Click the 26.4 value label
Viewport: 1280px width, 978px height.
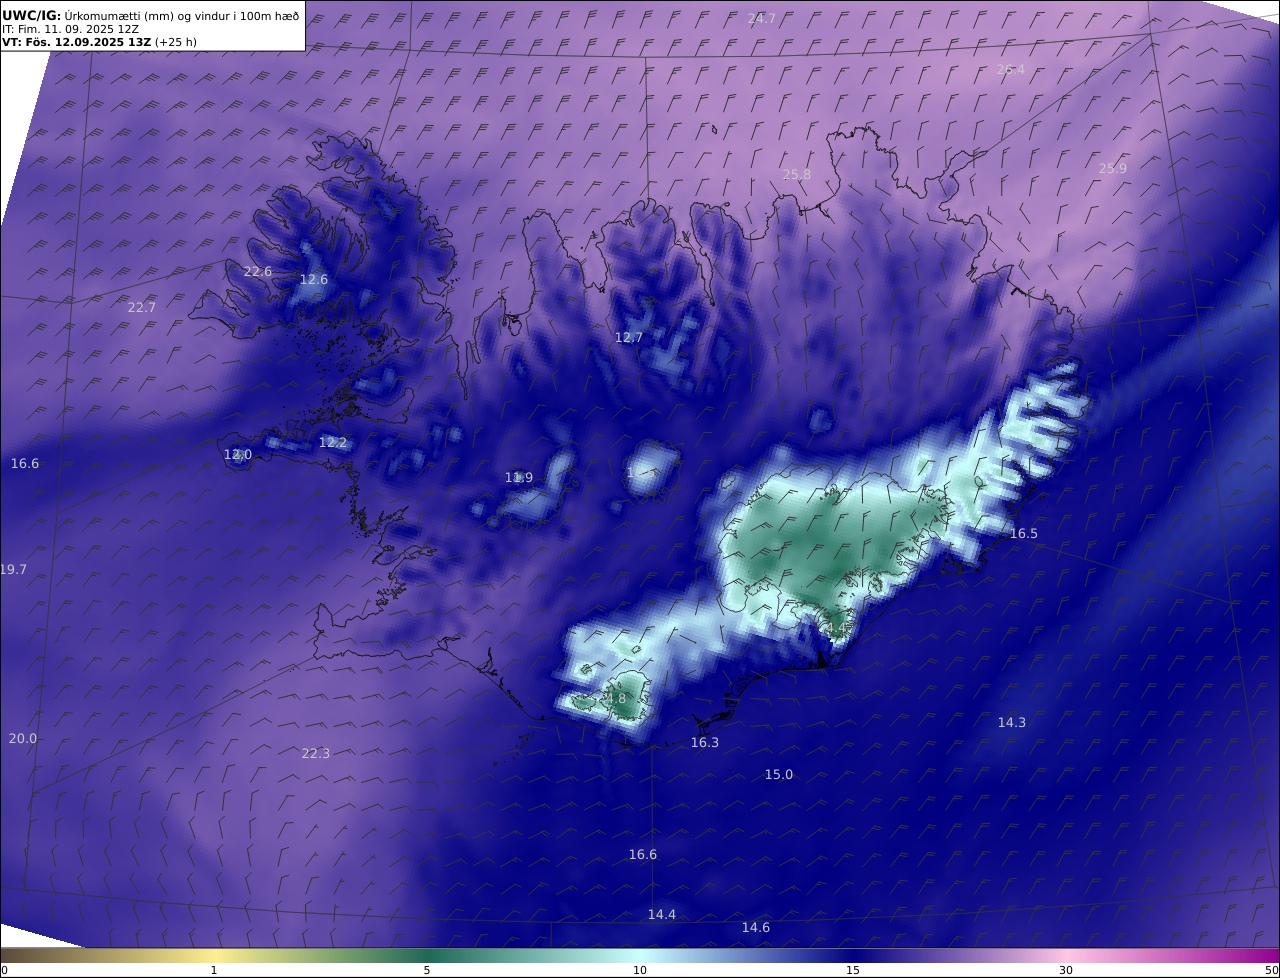pyautogui.click(x=1010, y=69)
